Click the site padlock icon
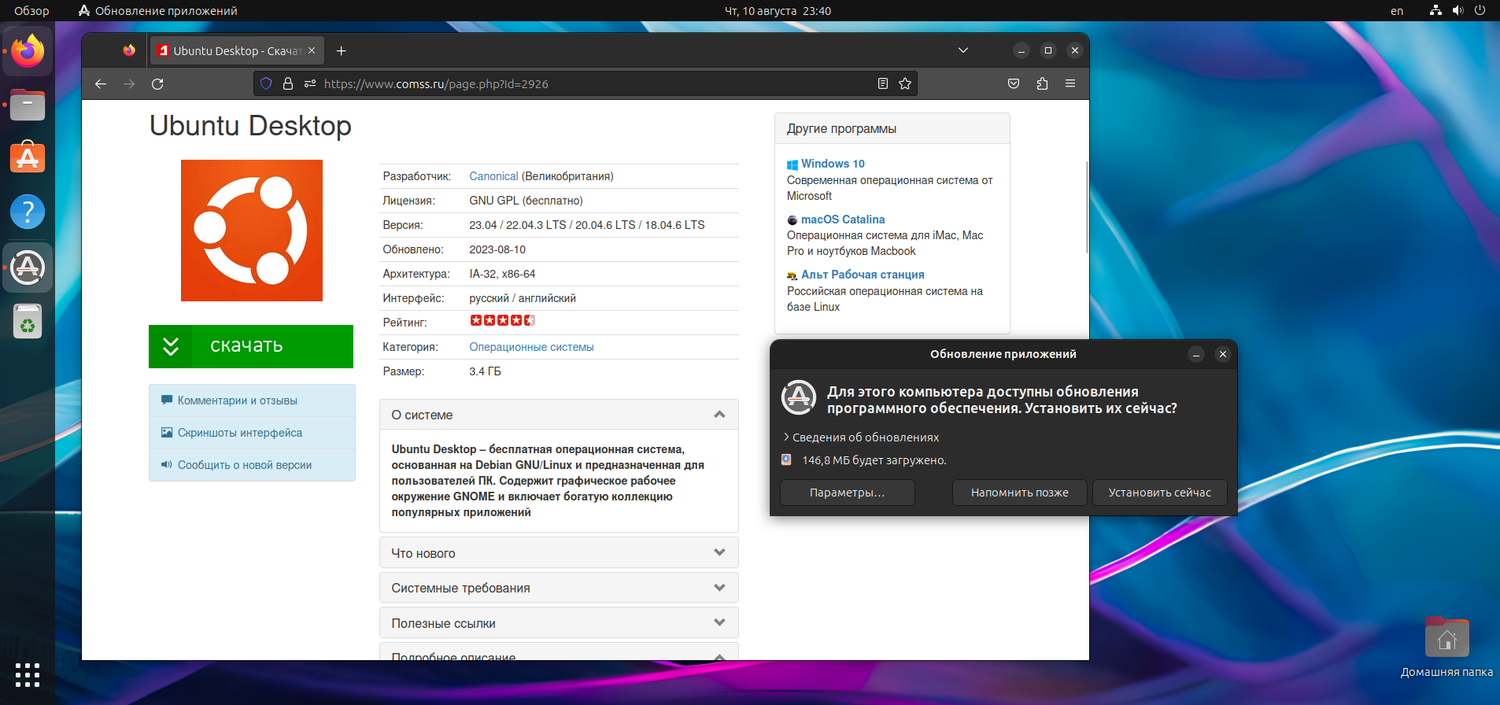Screen dimensions: 1500x705 [x=288, y=84]
